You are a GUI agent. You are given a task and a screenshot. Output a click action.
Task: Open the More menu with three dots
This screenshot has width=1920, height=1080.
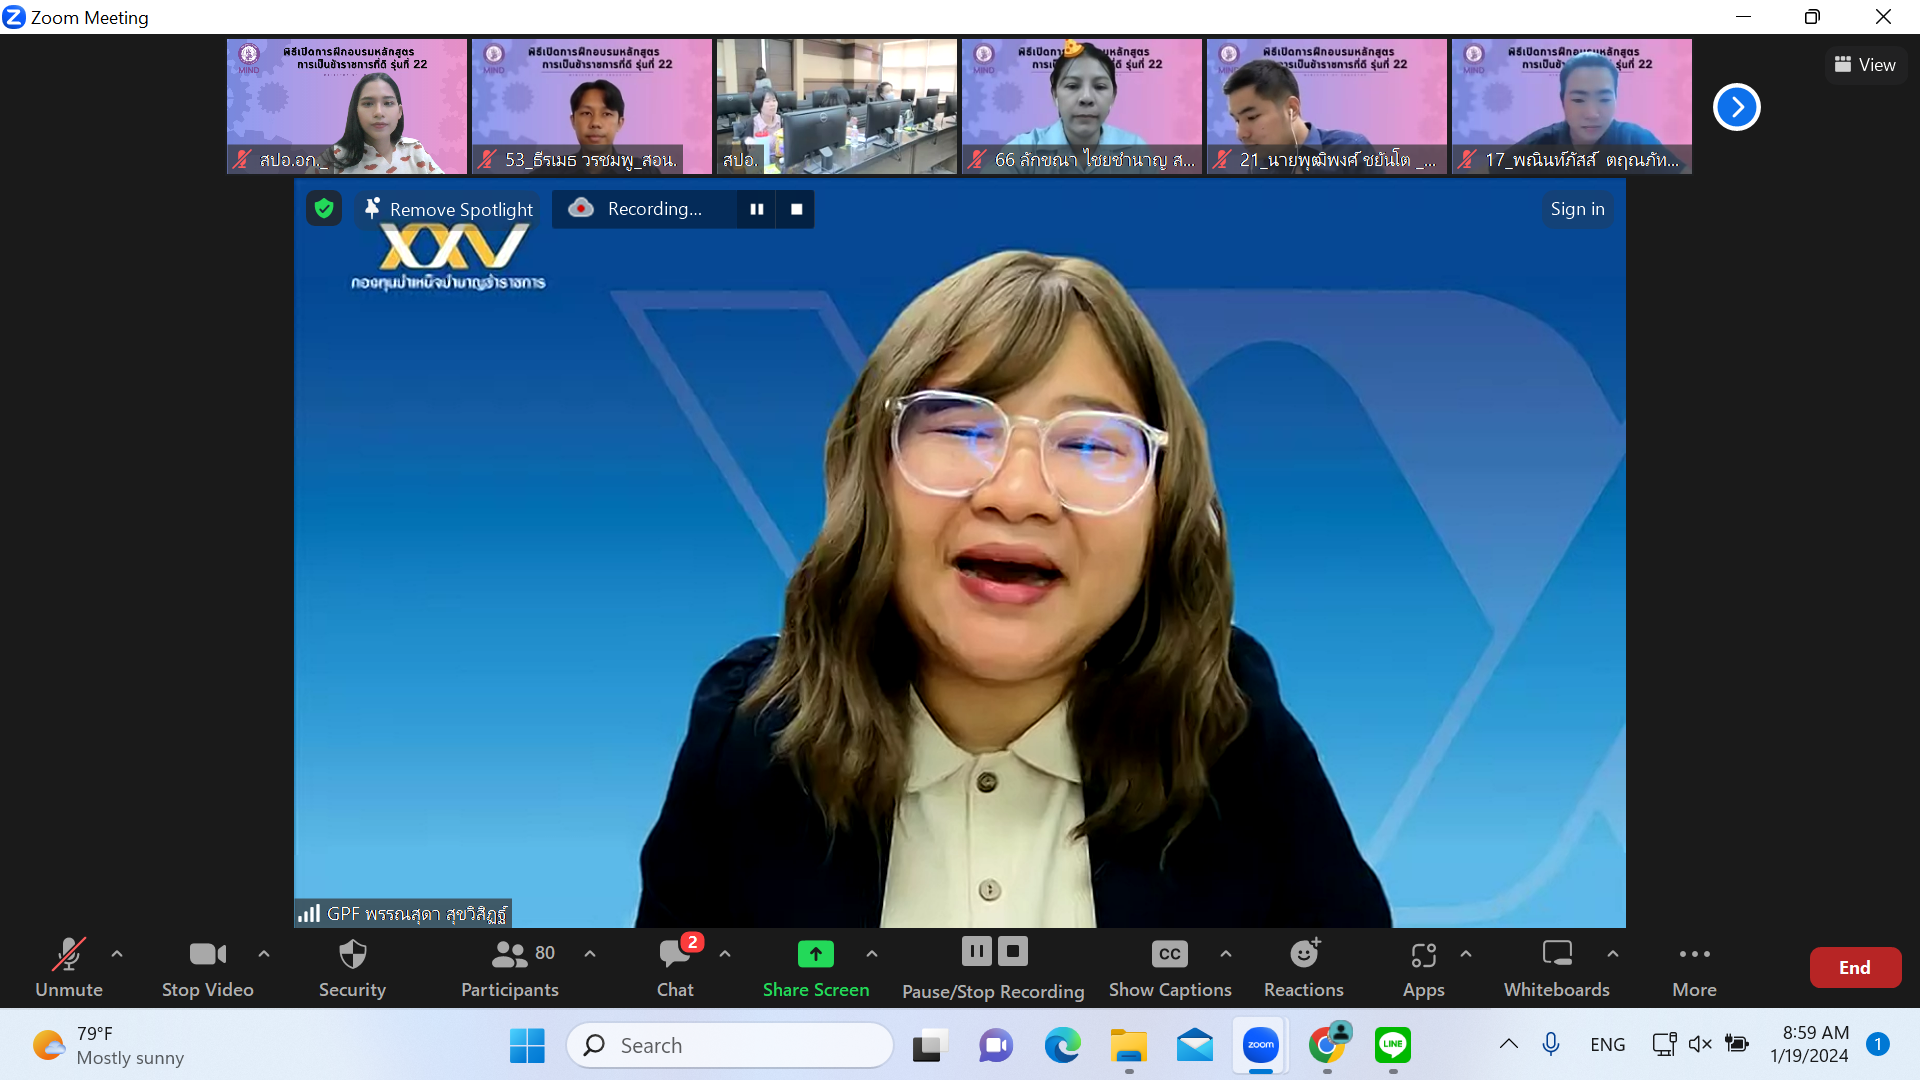(x=1694, y=966)
